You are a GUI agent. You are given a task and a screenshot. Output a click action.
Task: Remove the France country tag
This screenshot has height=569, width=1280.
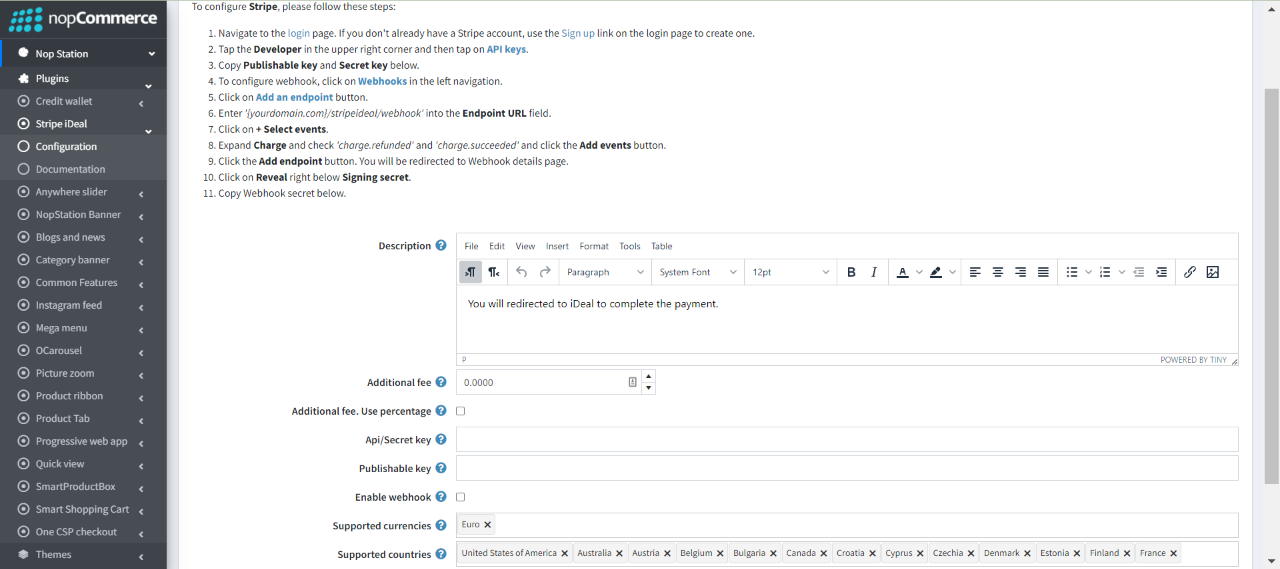click(x=1174, y=553)
